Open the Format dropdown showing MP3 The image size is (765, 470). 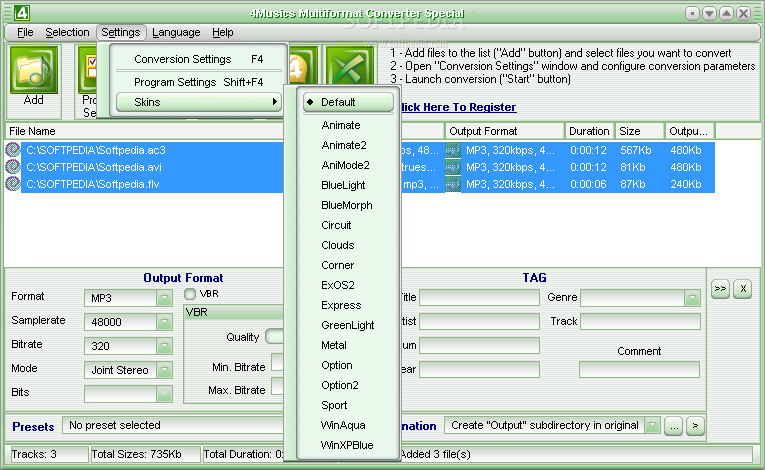pos(164,298)
